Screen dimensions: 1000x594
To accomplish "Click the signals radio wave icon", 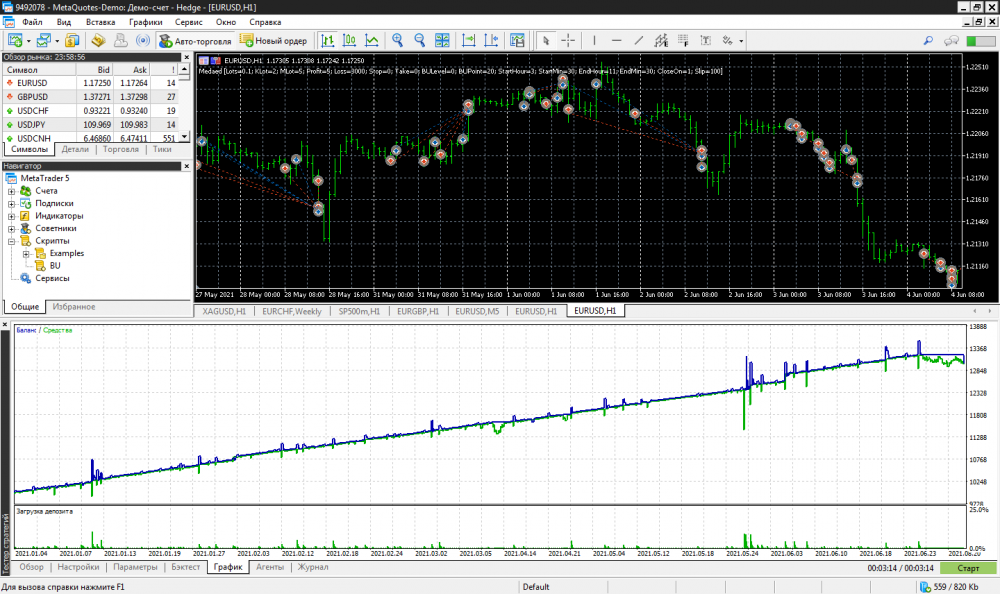I will (x=143, y=41).
